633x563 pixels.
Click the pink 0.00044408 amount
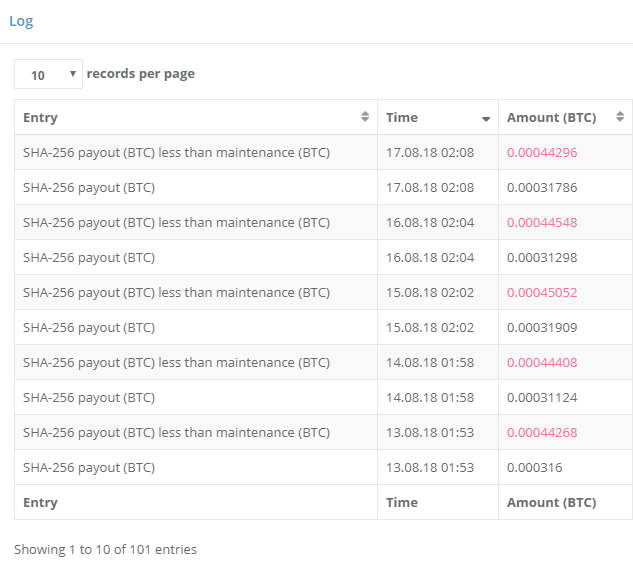tap(542, 362)
